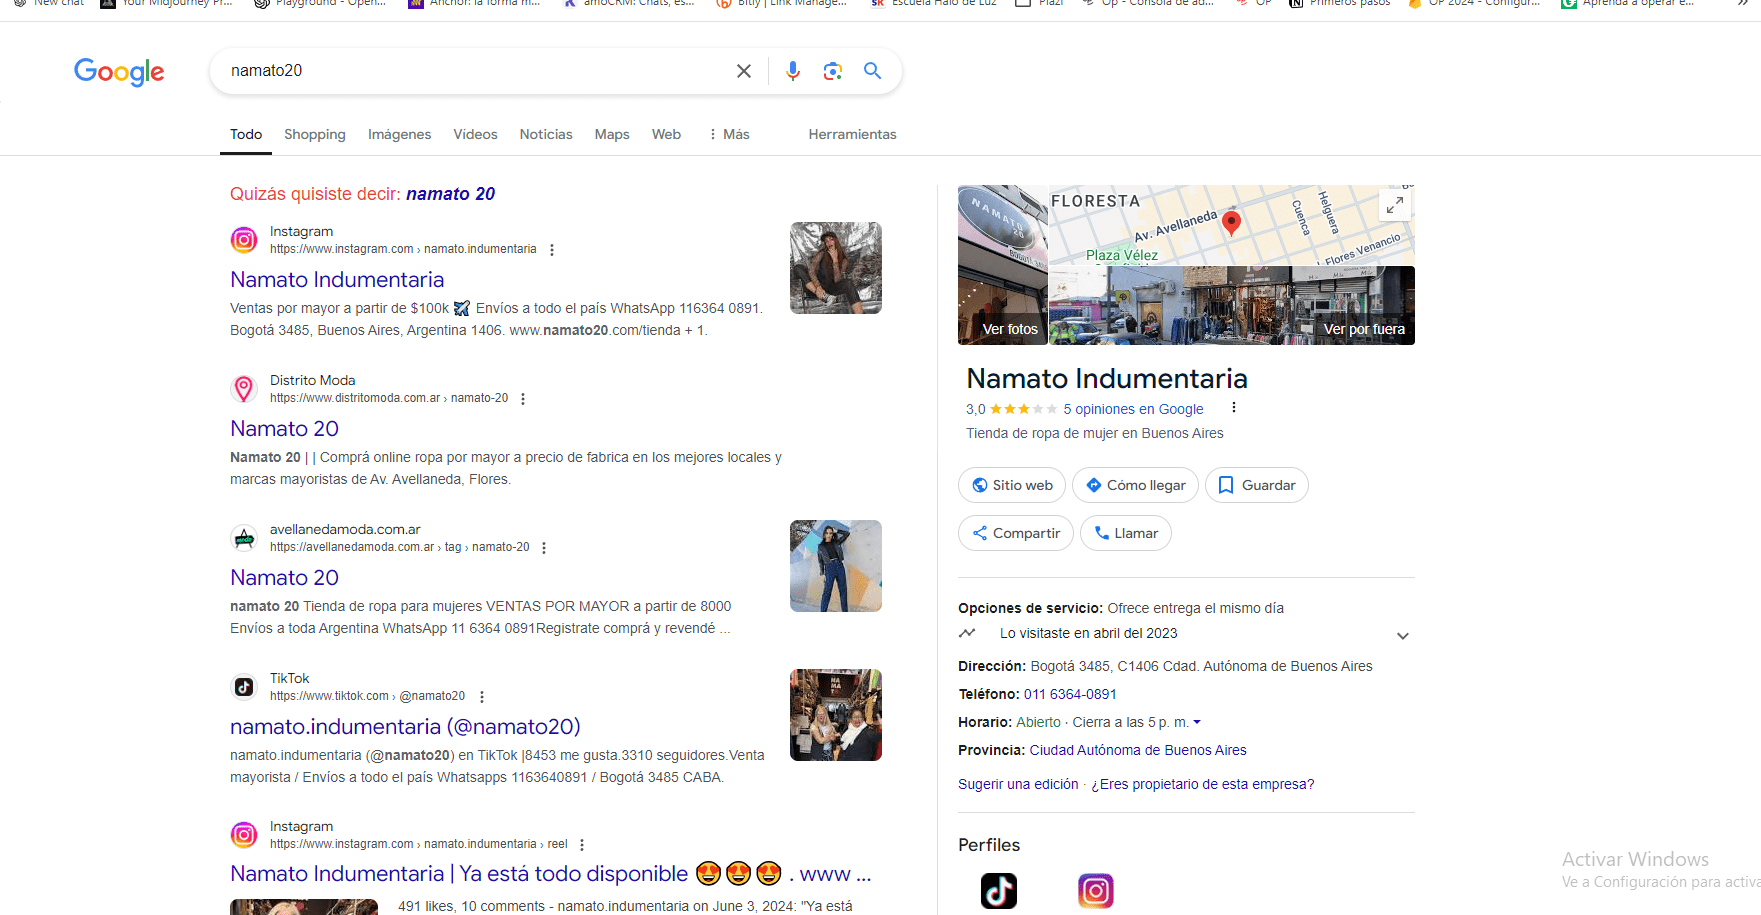This screenshot has height=915, width=1761.
Task: Open the Namato Indumentaria knowledge panel title
Action: [x=1107, y=379]
